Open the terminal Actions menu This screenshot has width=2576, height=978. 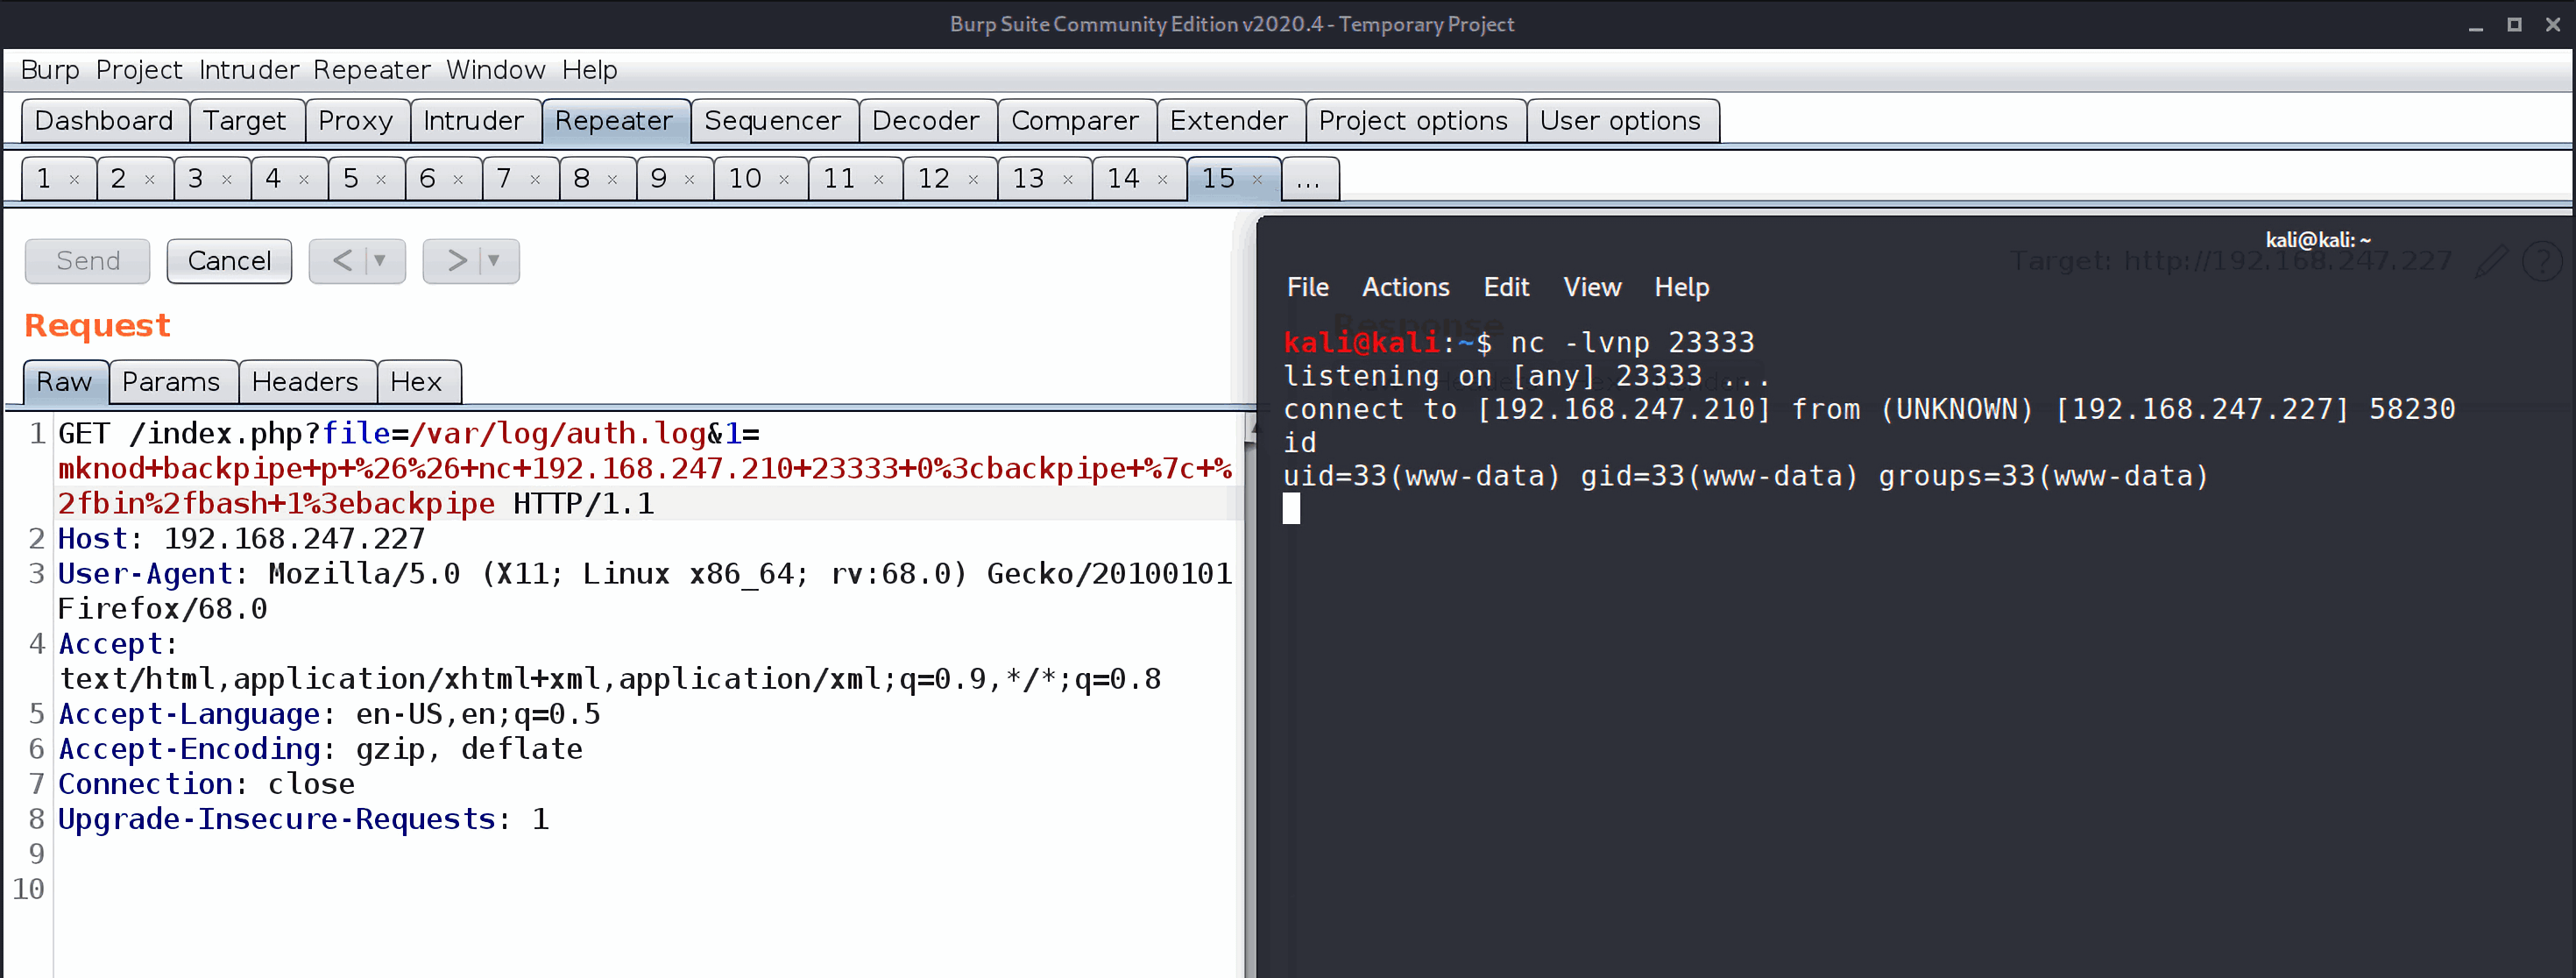(1406, 288)
